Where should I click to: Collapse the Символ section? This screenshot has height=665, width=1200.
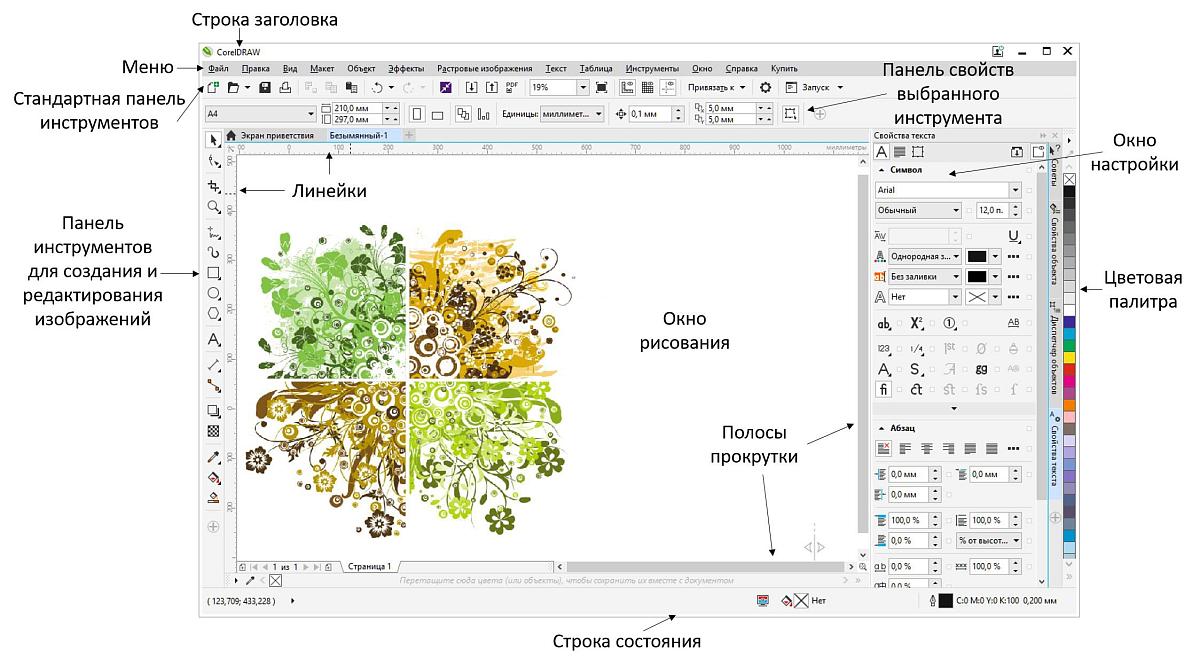pyautogui.click(x=881, y=170)
